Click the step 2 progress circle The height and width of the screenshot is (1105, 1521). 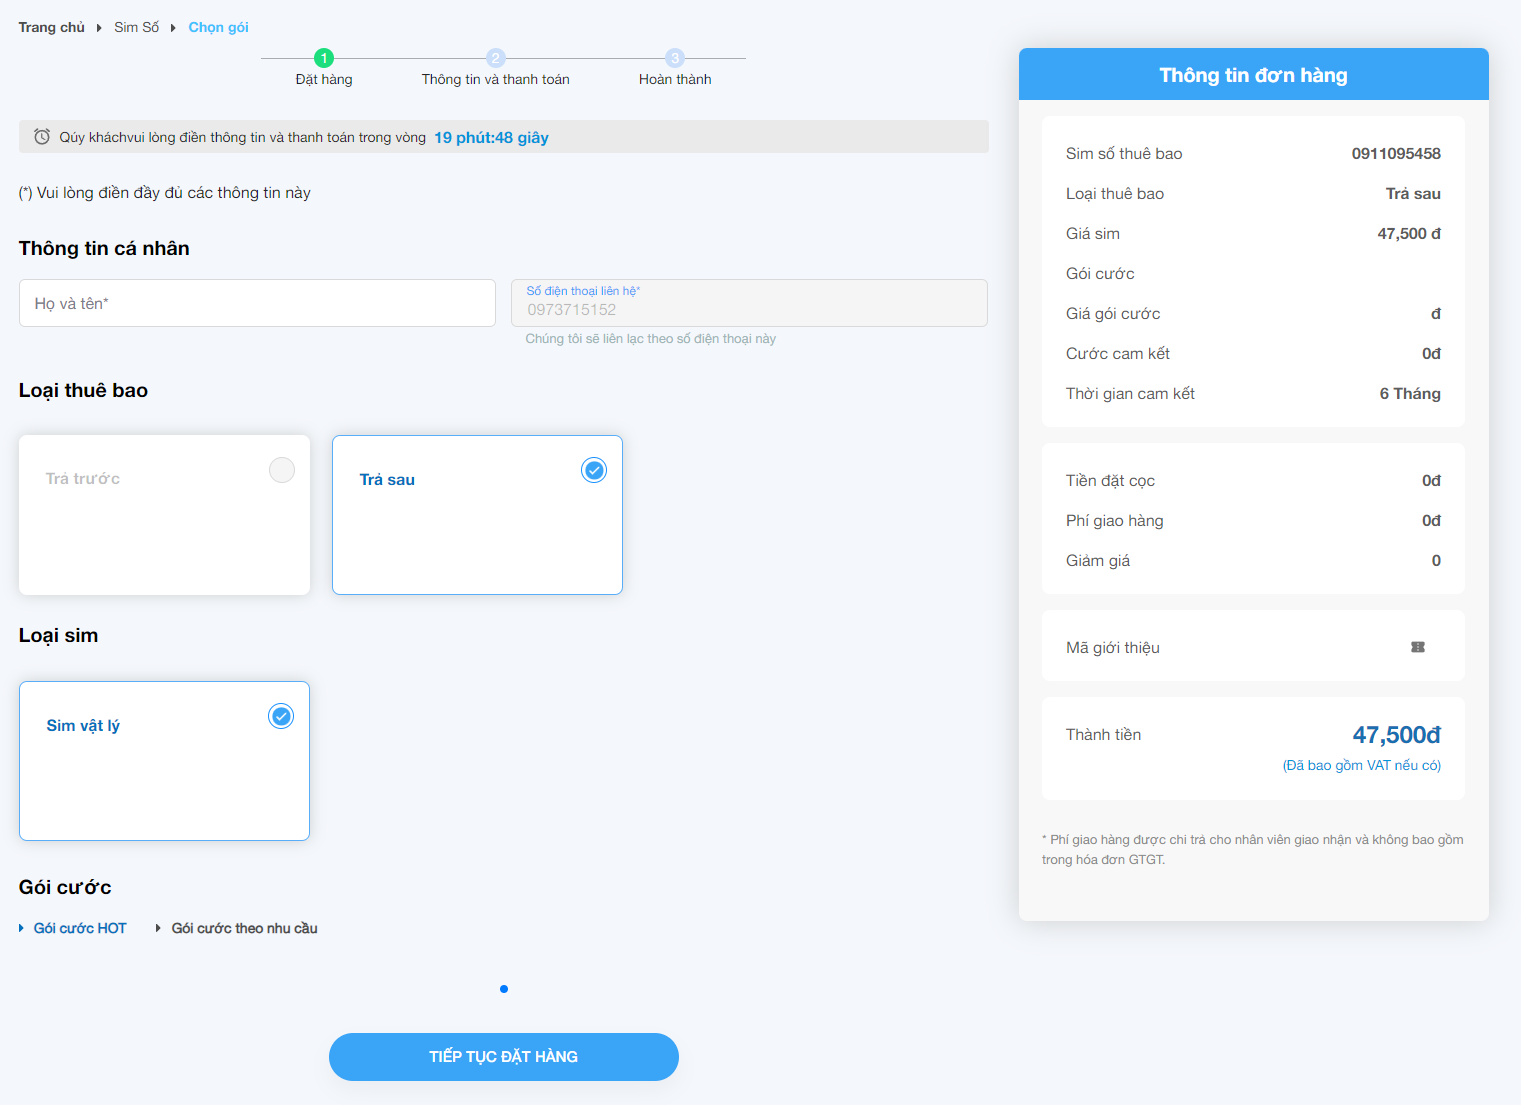point(496,58)
